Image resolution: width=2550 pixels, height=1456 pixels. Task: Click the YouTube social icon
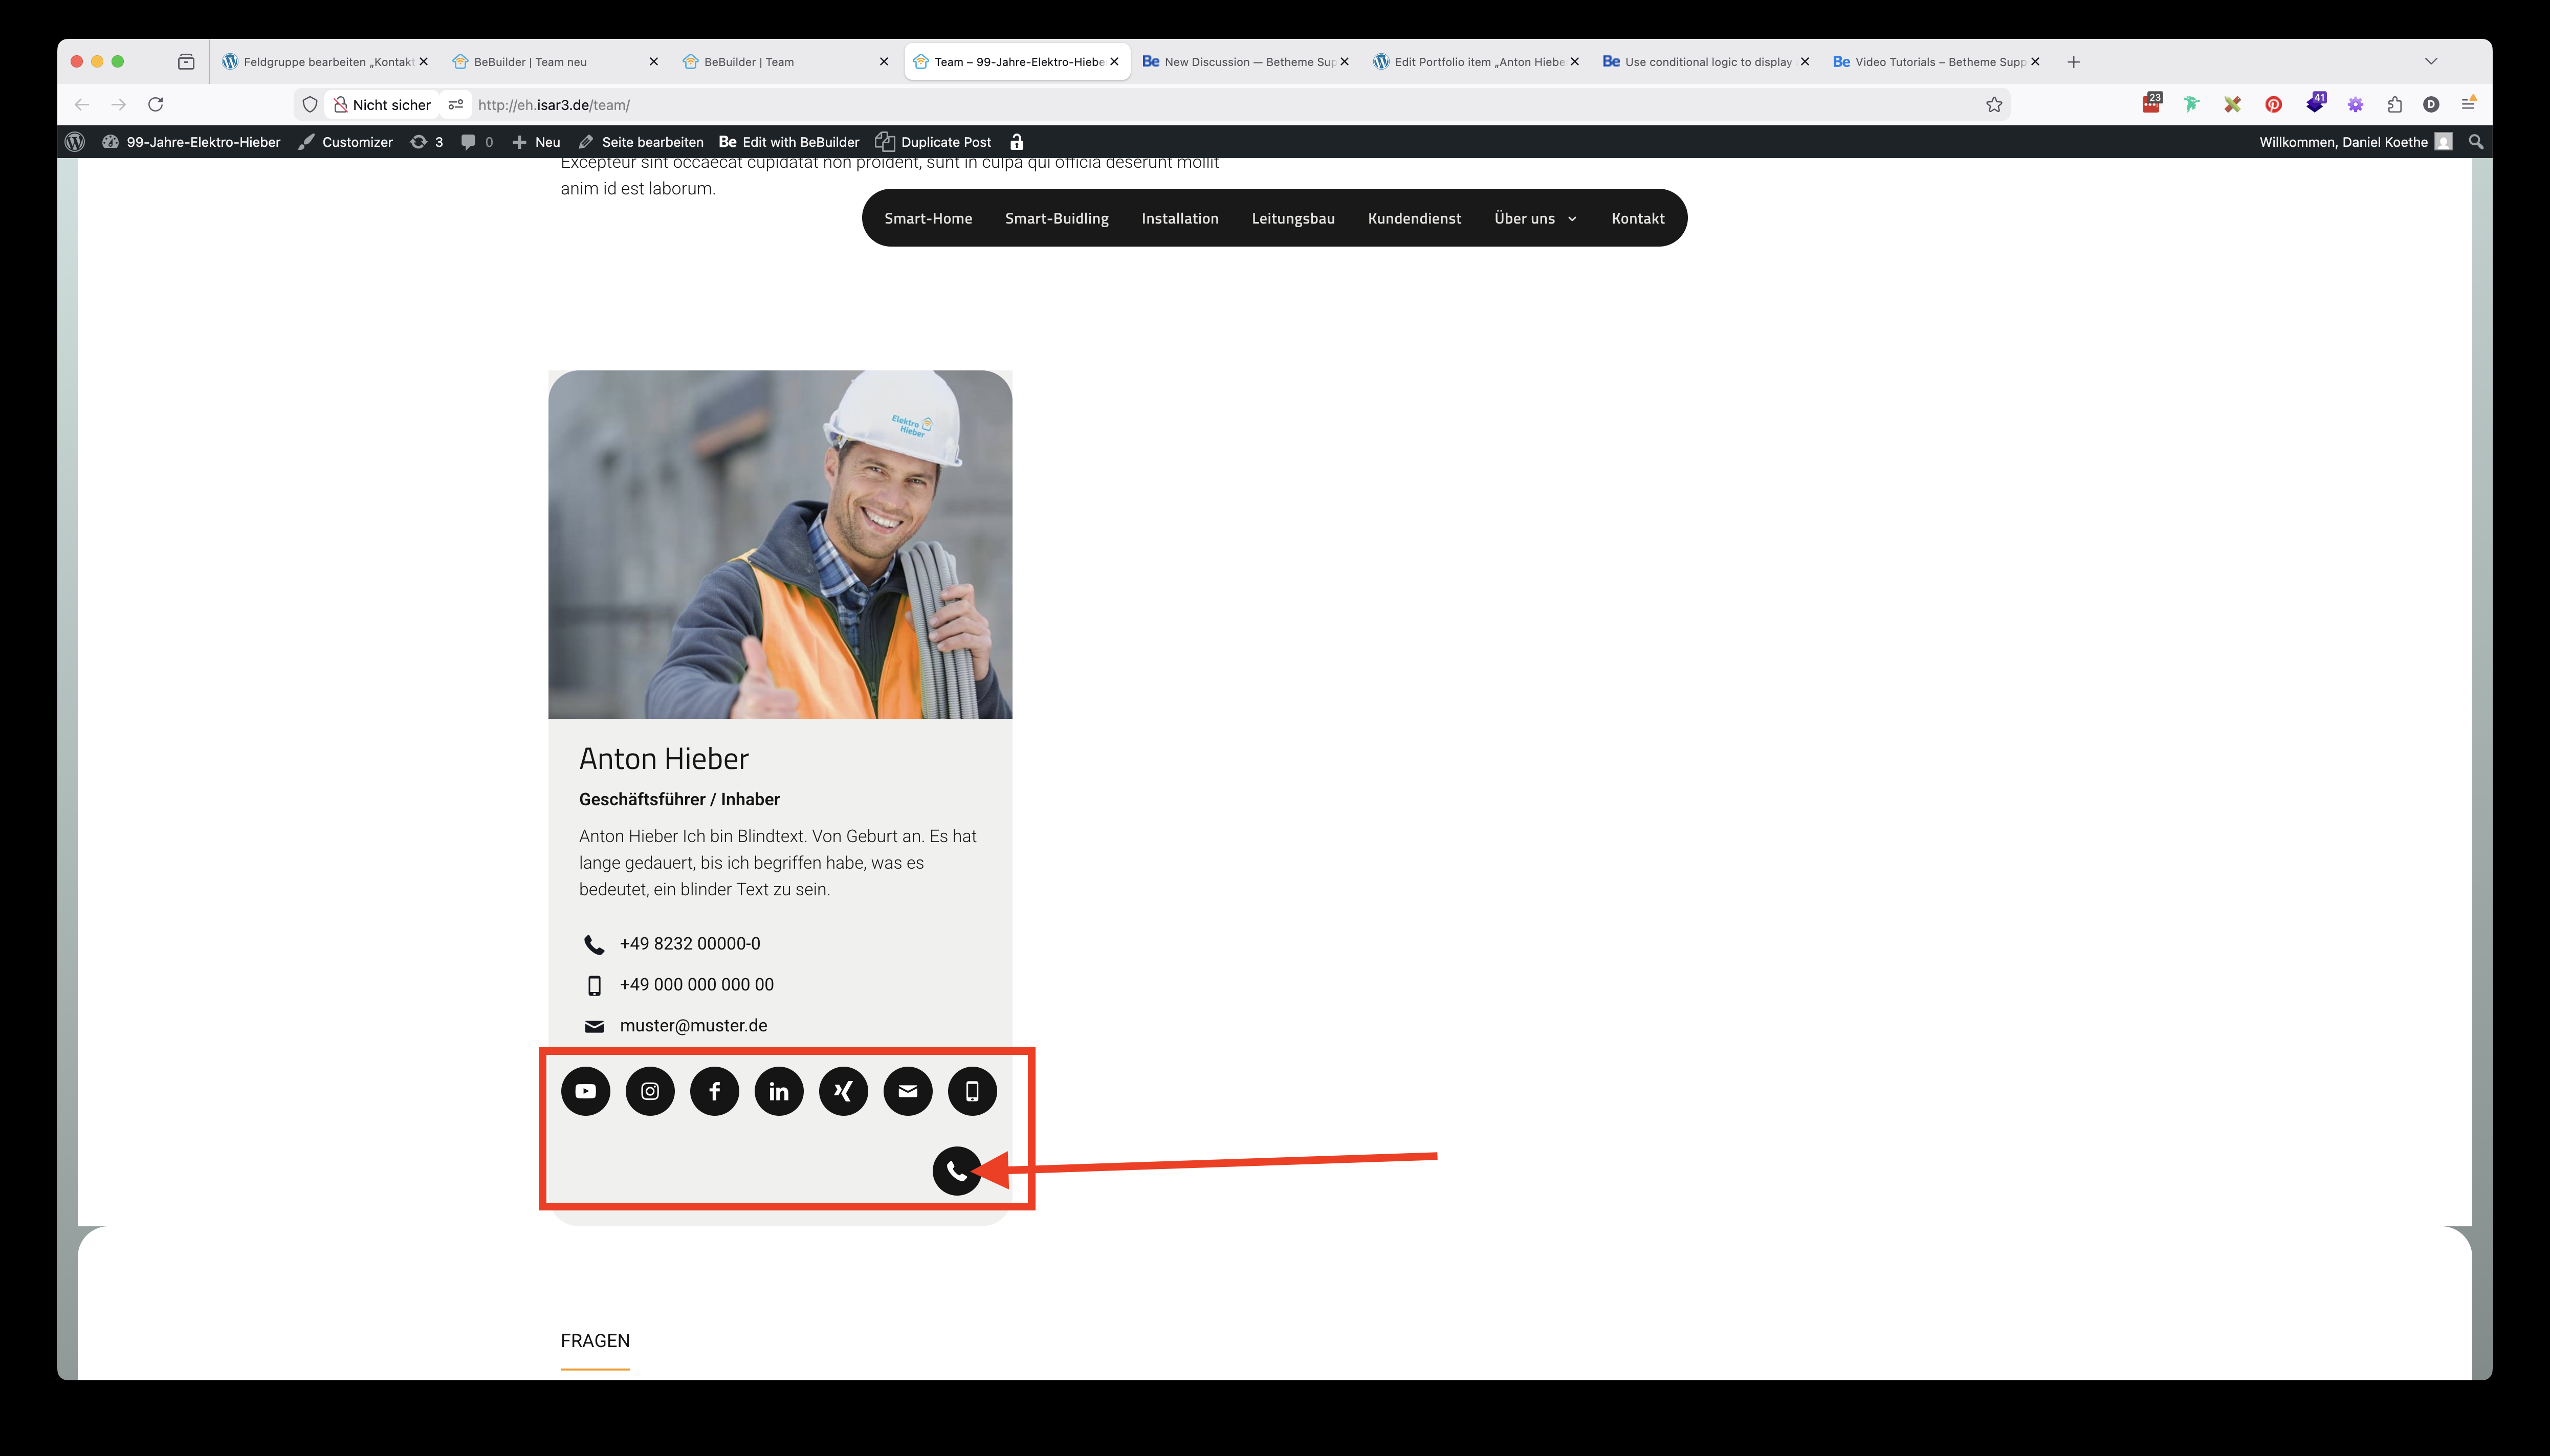point(585,1091)
